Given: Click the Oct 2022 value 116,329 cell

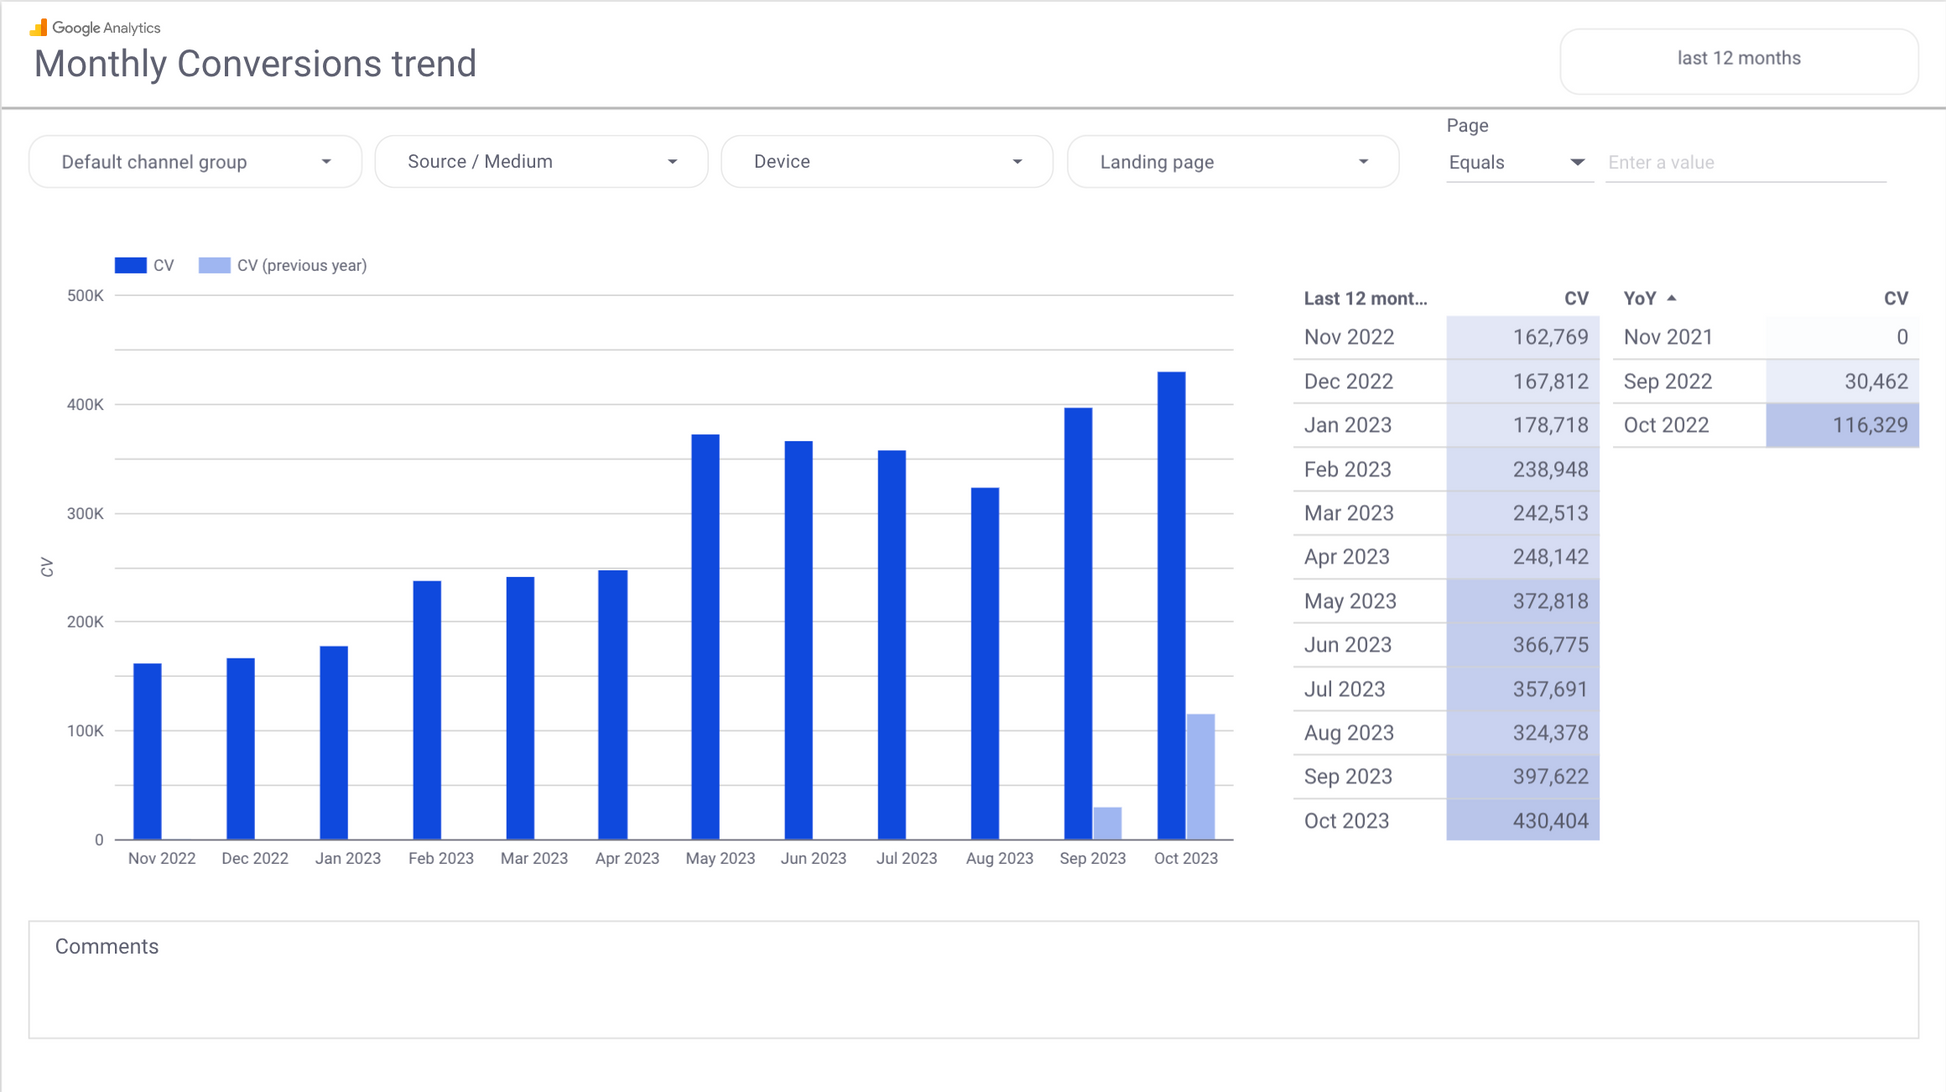Looking at the screenshot, I should pyautogui.click(x=1842, y=425).
